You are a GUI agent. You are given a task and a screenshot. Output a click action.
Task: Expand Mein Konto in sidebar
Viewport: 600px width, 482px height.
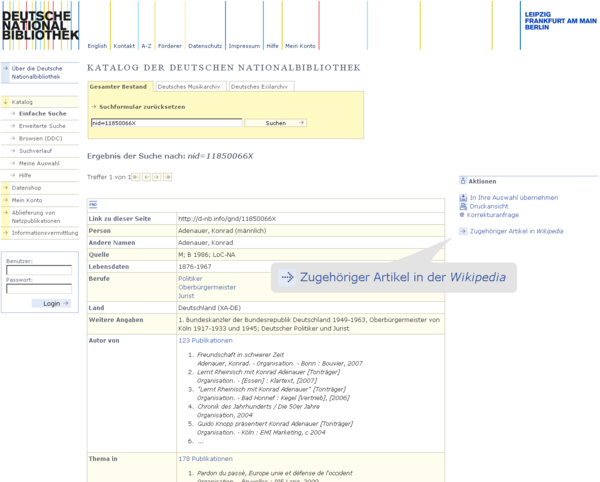pyautogui.click(x=26, y=200)
